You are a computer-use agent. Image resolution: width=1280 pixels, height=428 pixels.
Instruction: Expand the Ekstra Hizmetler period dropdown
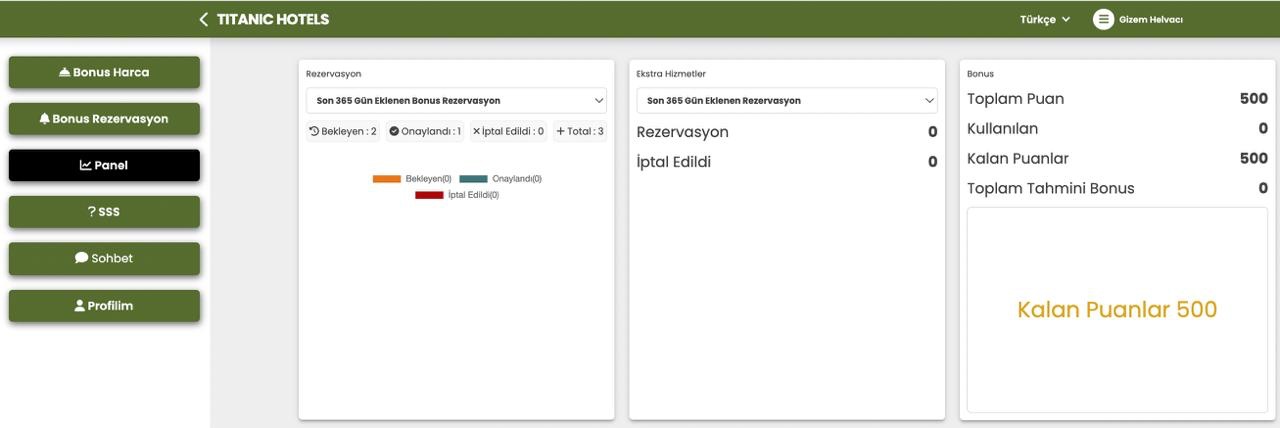click(x=786, y=100)
